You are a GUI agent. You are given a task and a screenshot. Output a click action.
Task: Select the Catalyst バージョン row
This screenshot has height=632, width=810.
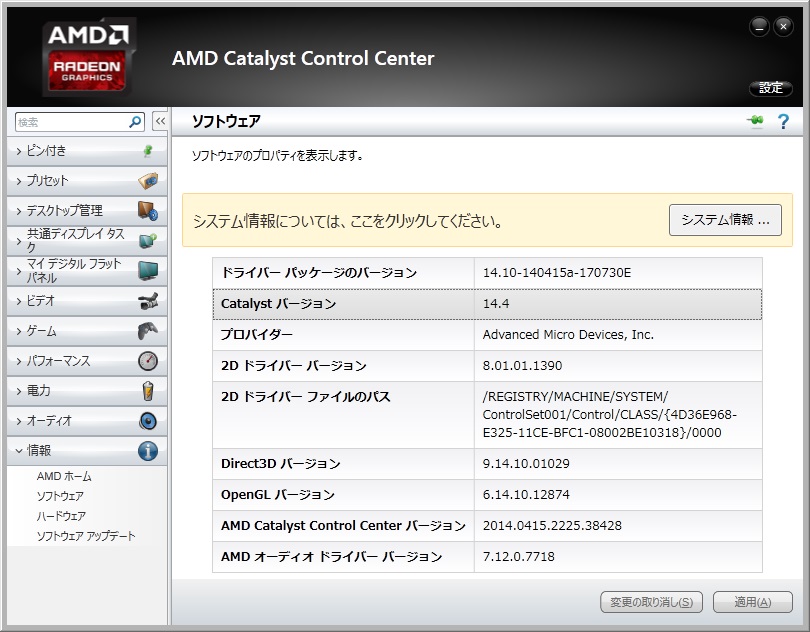487,304
